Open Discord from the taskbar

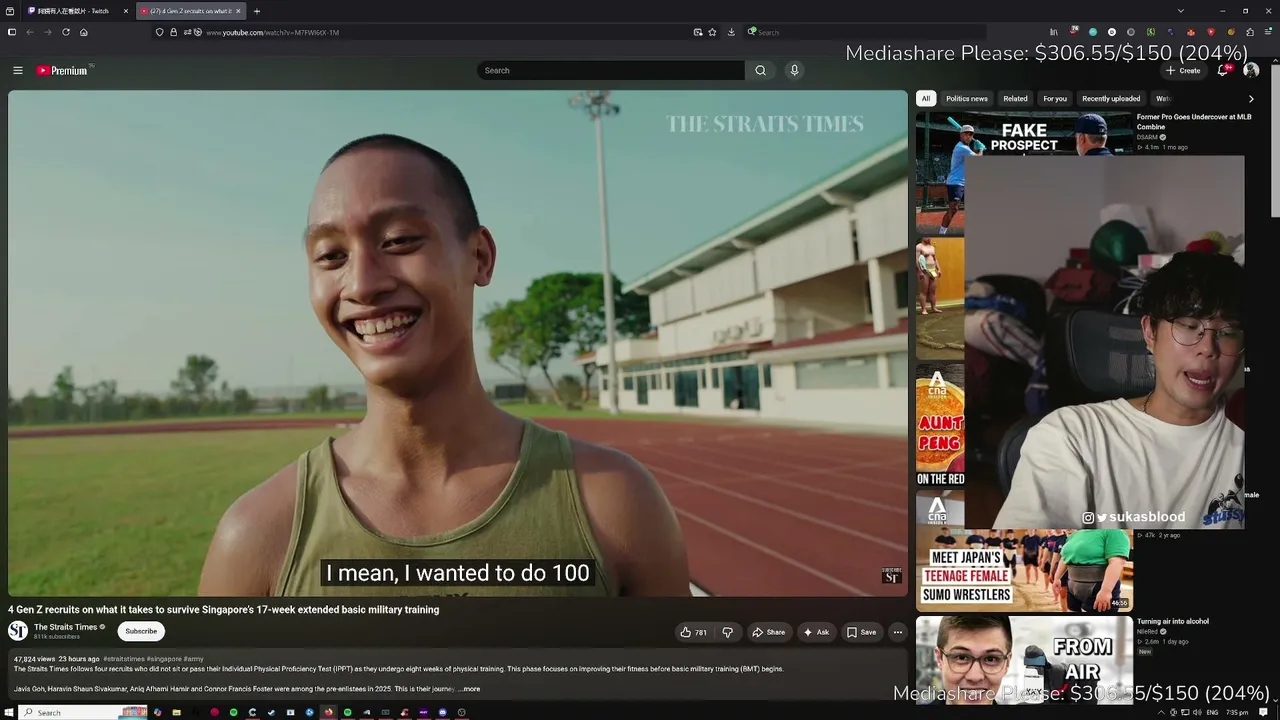[x=443, y=712]
